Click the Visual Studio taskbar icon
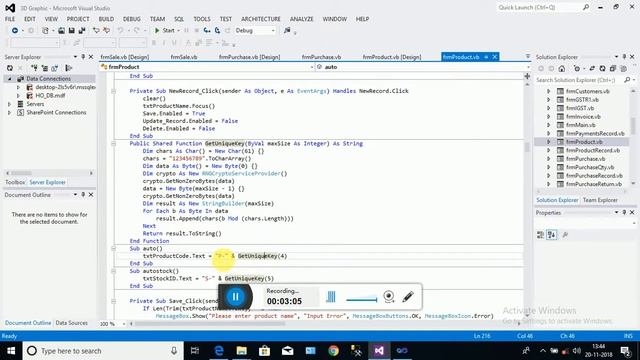The image size is (640, 360). (379, 351)
